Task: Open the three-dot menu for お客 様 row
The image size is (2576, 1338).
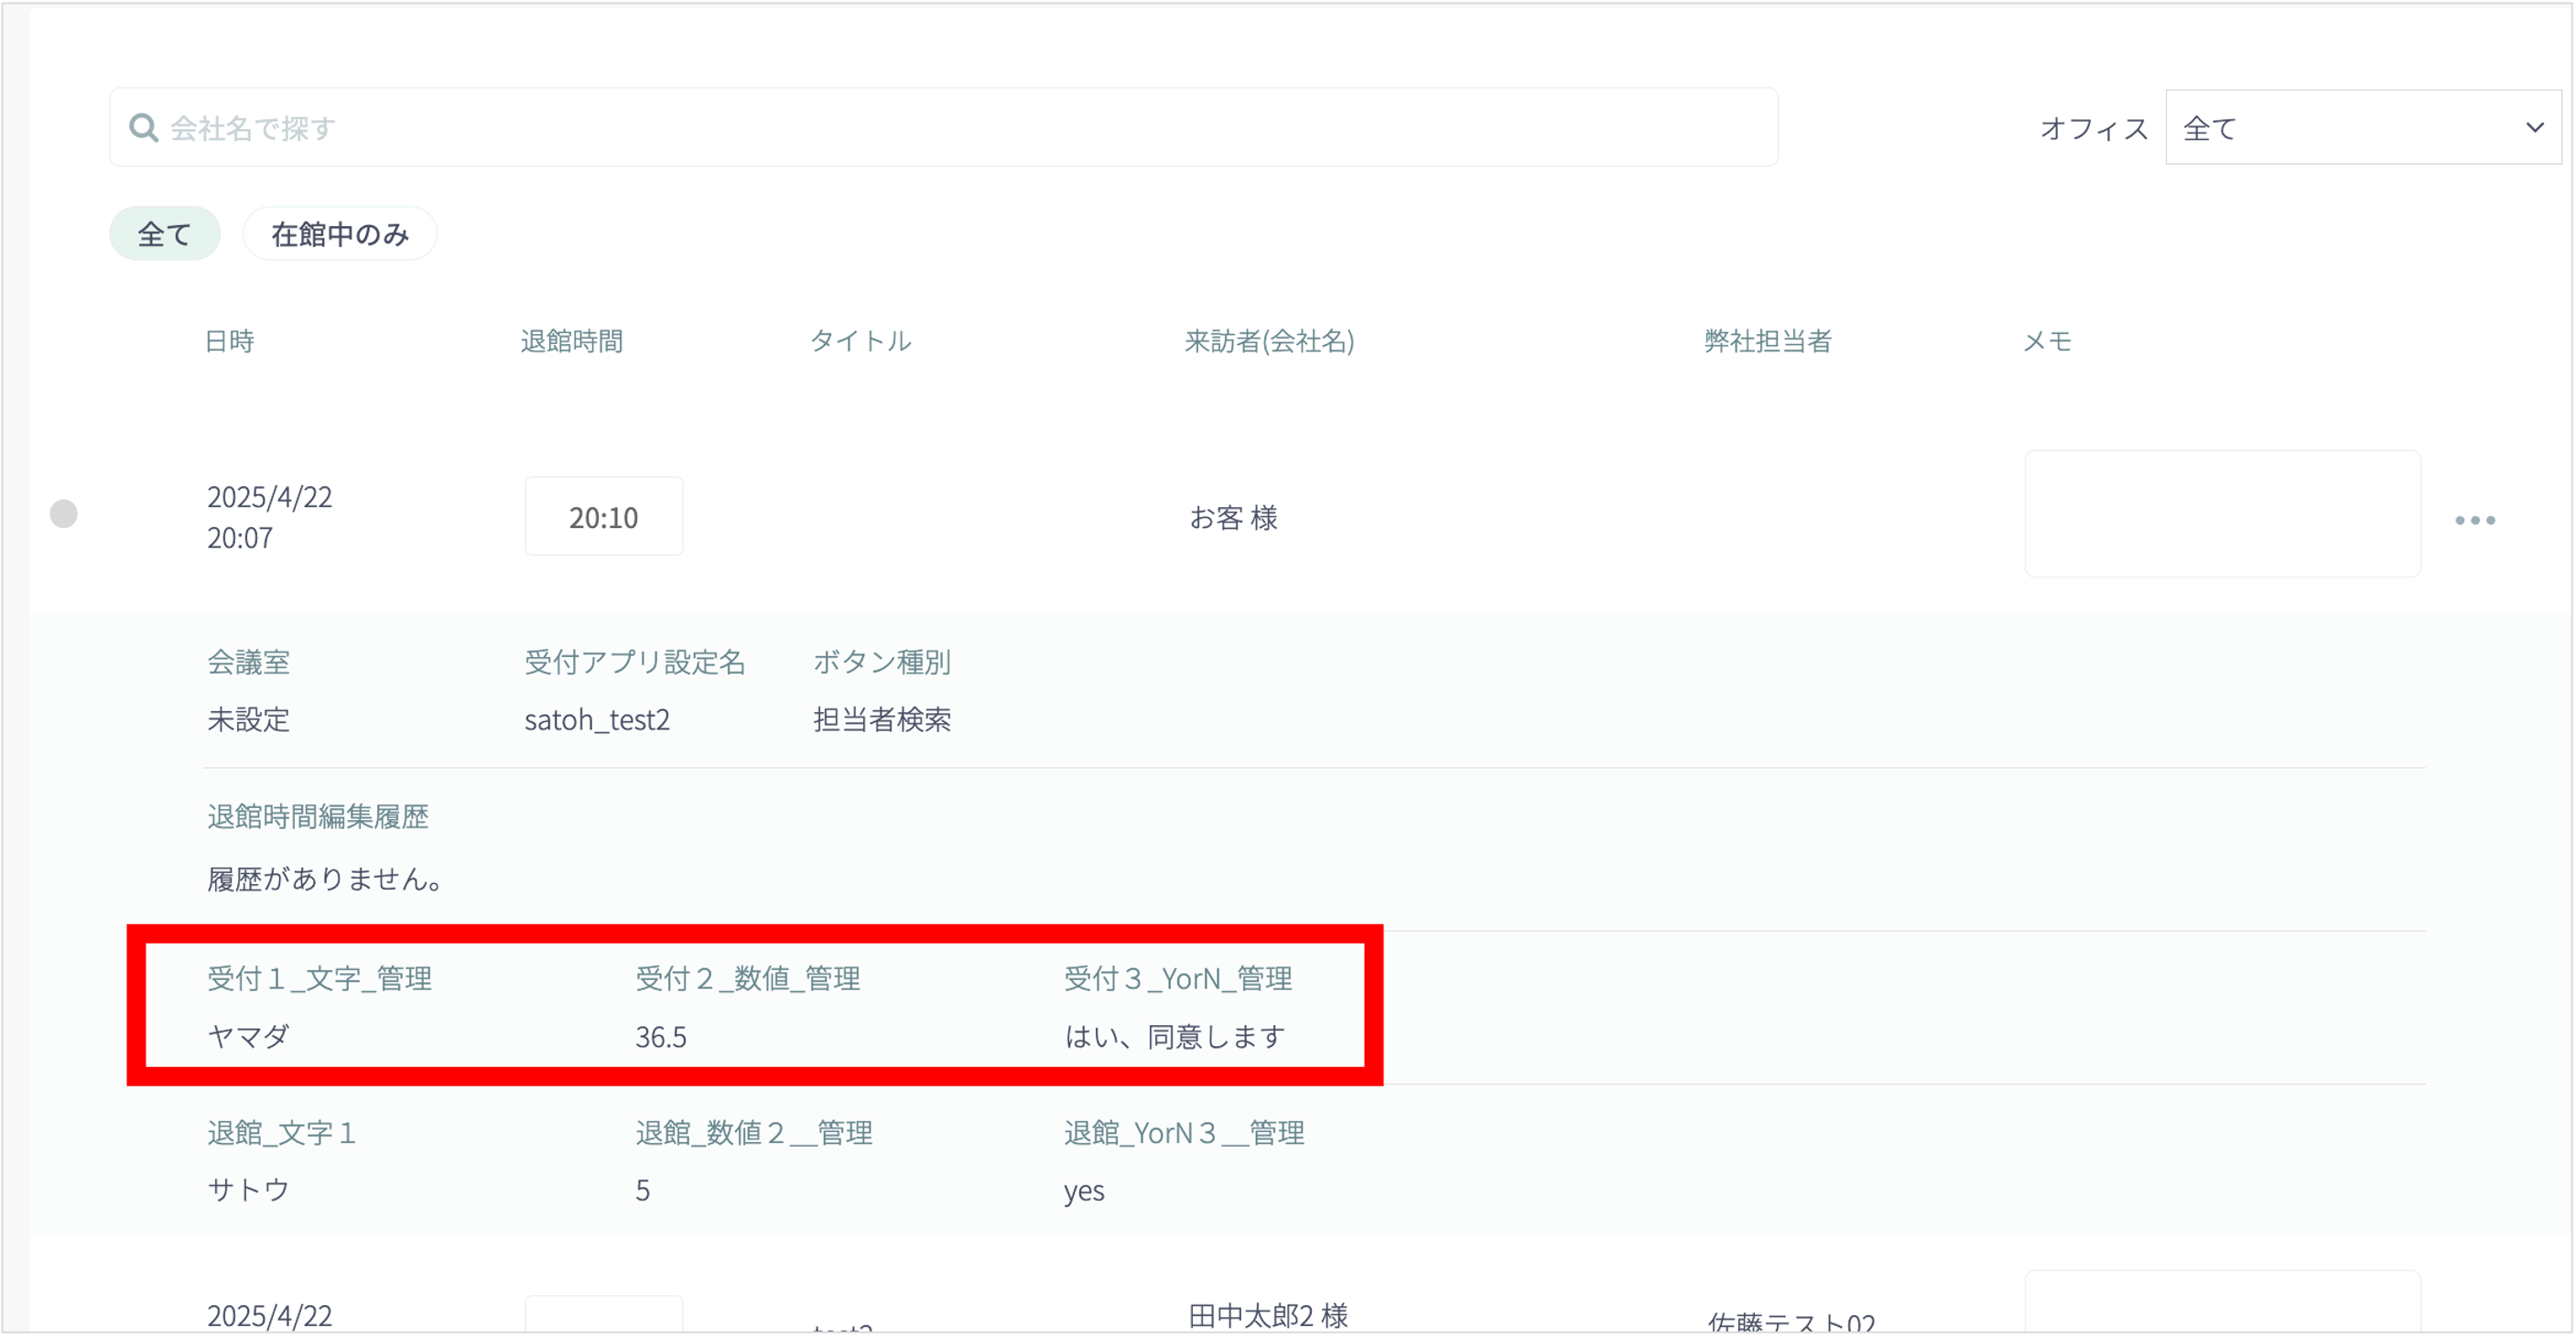Action: [x=2474, y=520]
